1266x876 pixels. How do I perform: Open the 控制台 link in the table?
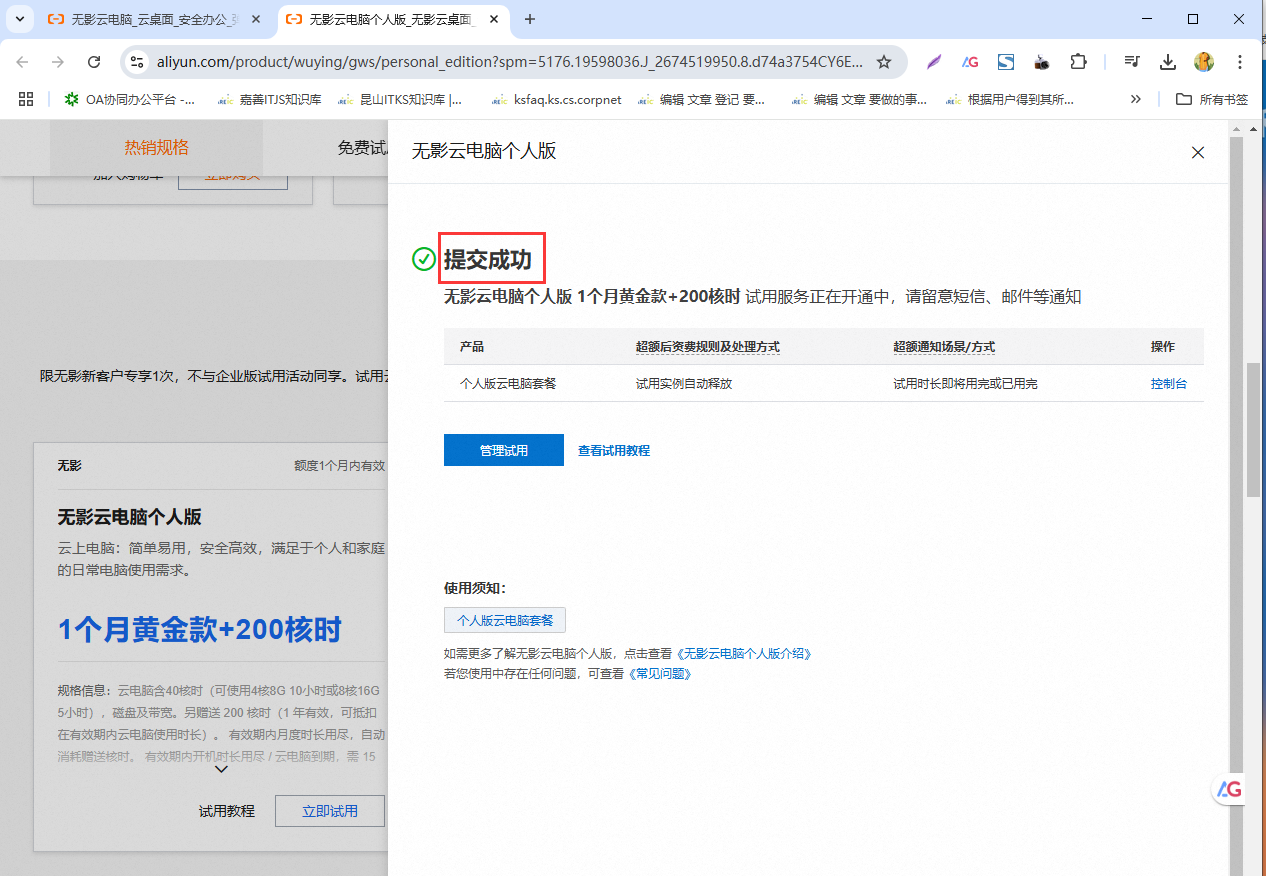(x=1169, y=383)
